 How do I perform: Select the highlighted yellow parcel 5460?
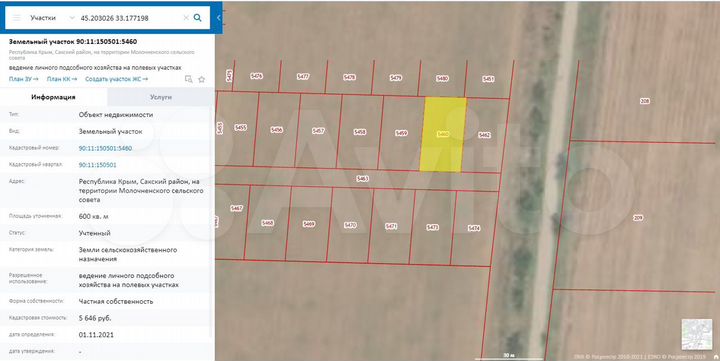coord(443,135)
